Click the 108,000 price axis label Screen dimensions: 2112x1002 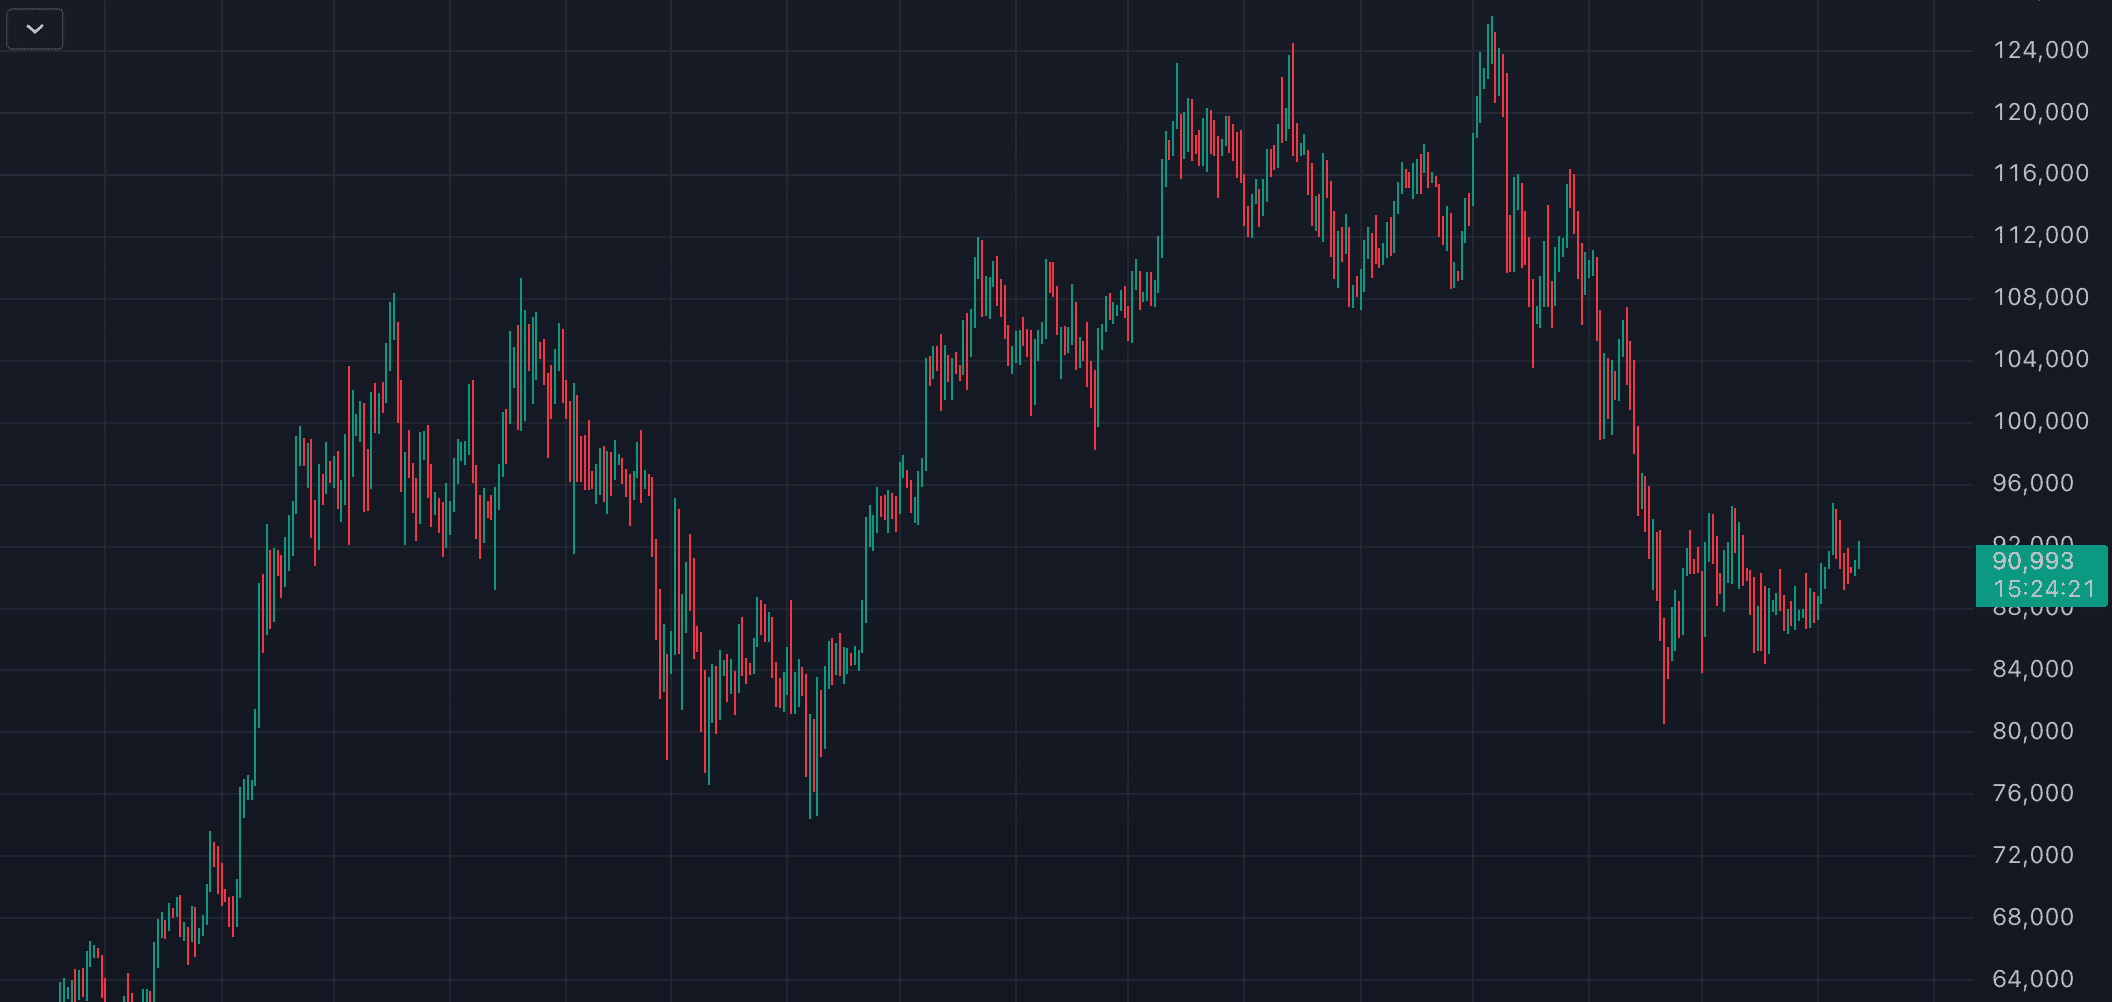pyautogui.click(x=2040, y=298)
